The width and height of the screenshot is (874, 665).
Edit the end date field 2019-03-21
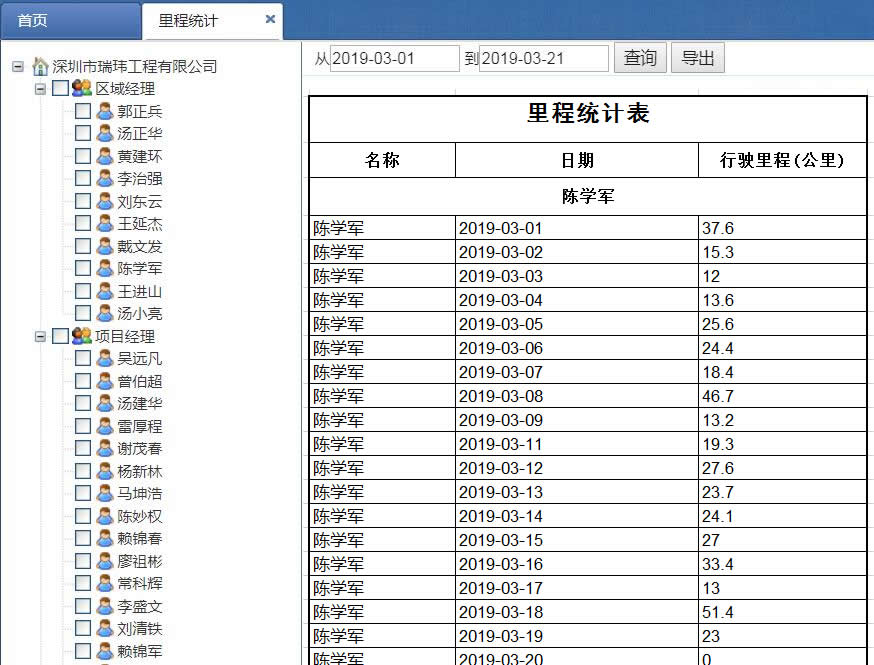tap(543, 58)
